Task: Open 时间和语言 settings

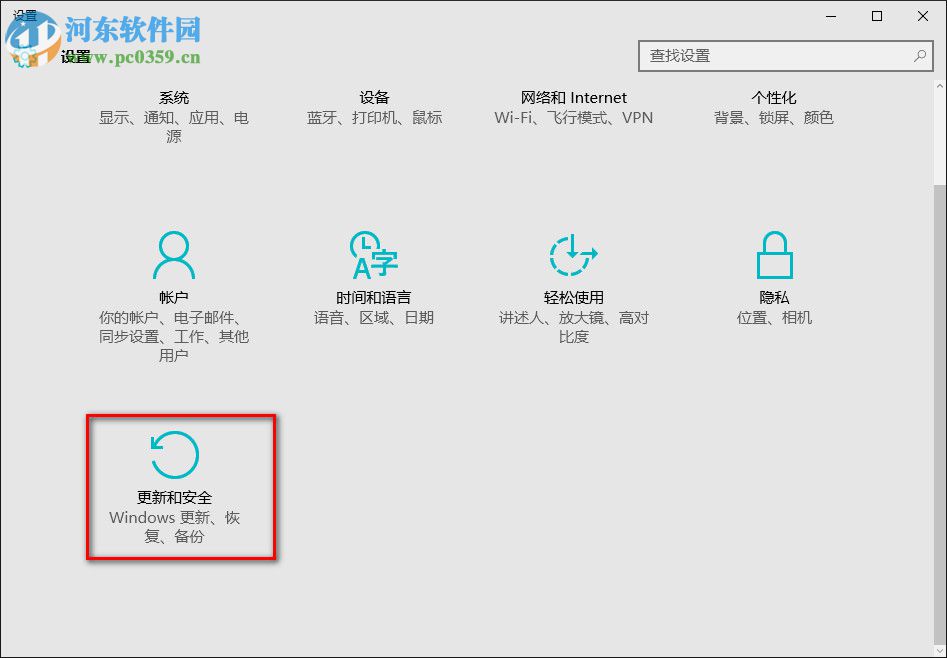Action: click(375, 297)
